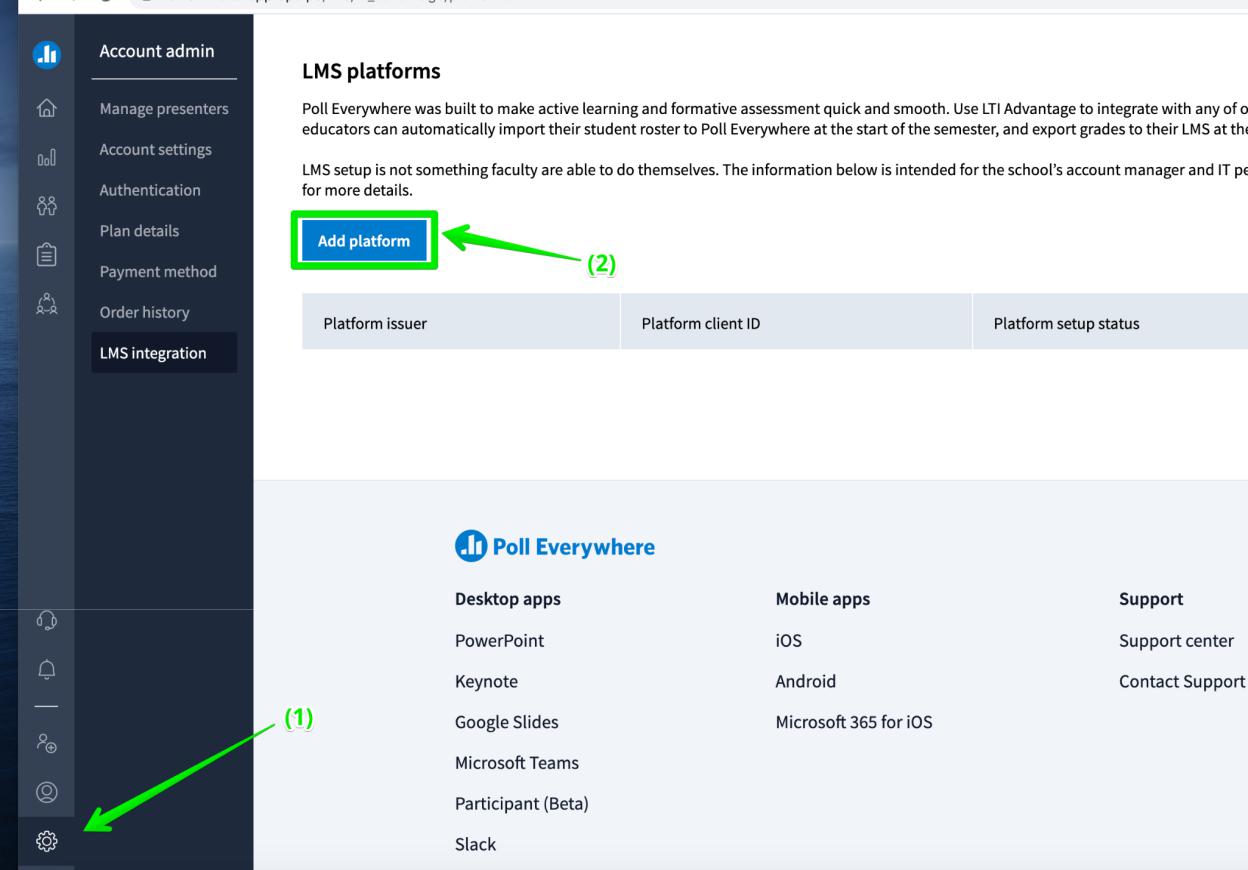Click the Poll Everywhere footer logo

tap(555, 547)
